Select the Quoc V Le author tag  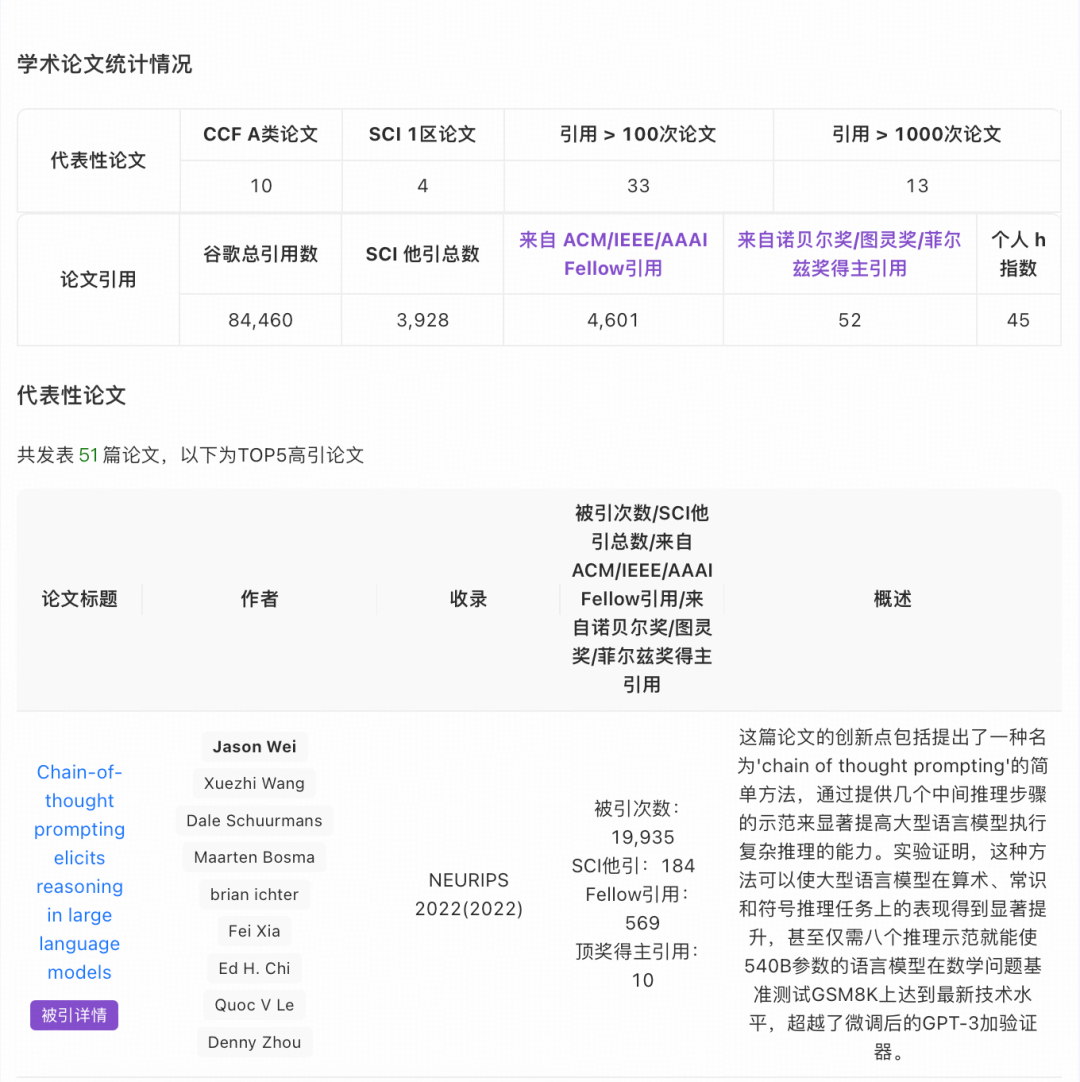click(x=254, y=1005)
